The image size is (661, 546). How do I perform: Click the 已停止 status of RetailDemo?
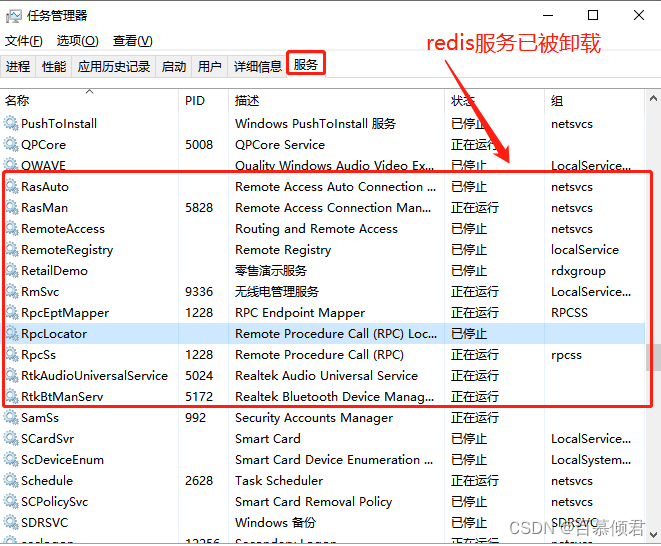[469, 270]
